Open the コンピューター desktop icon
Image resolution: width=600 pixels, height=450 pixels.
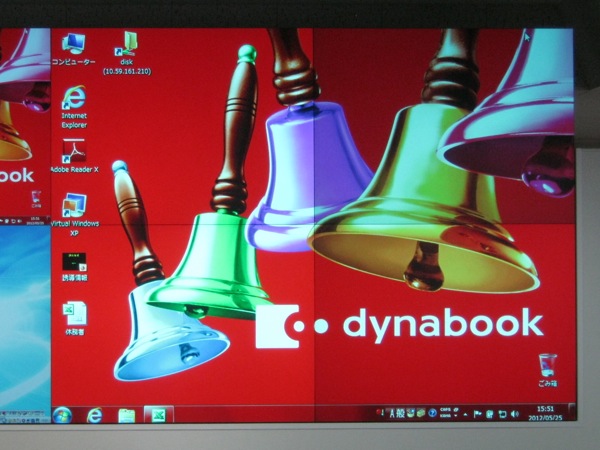pyautogui.click(x=73, y=44)
